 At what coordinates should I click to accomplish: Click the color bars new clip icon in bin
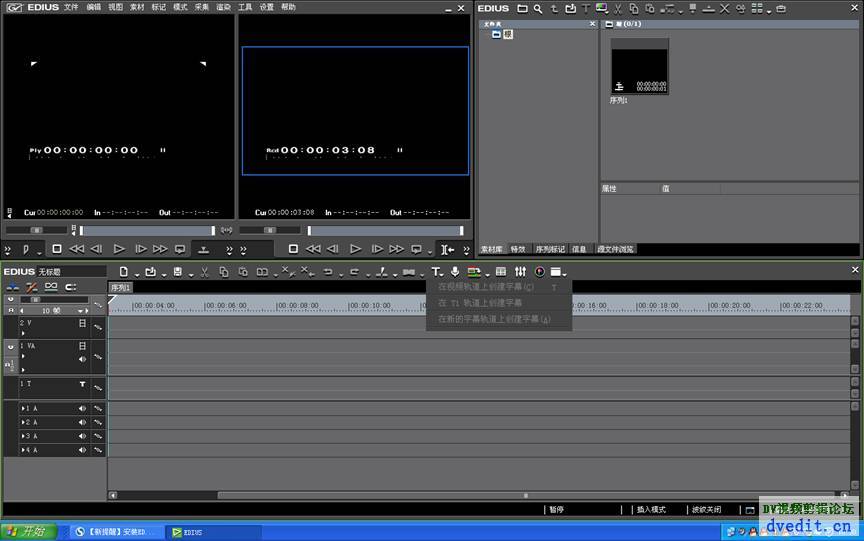[601, 8]
